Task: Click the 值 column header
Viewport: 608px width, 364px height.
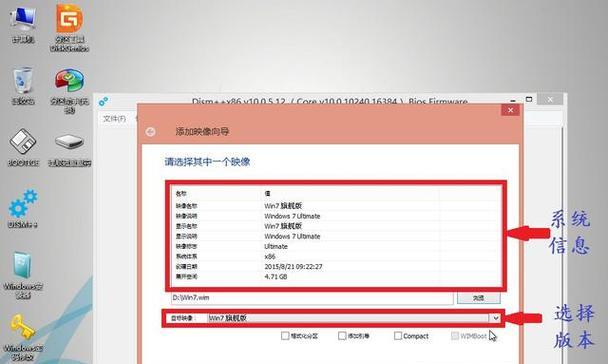Action: [351, 193]
